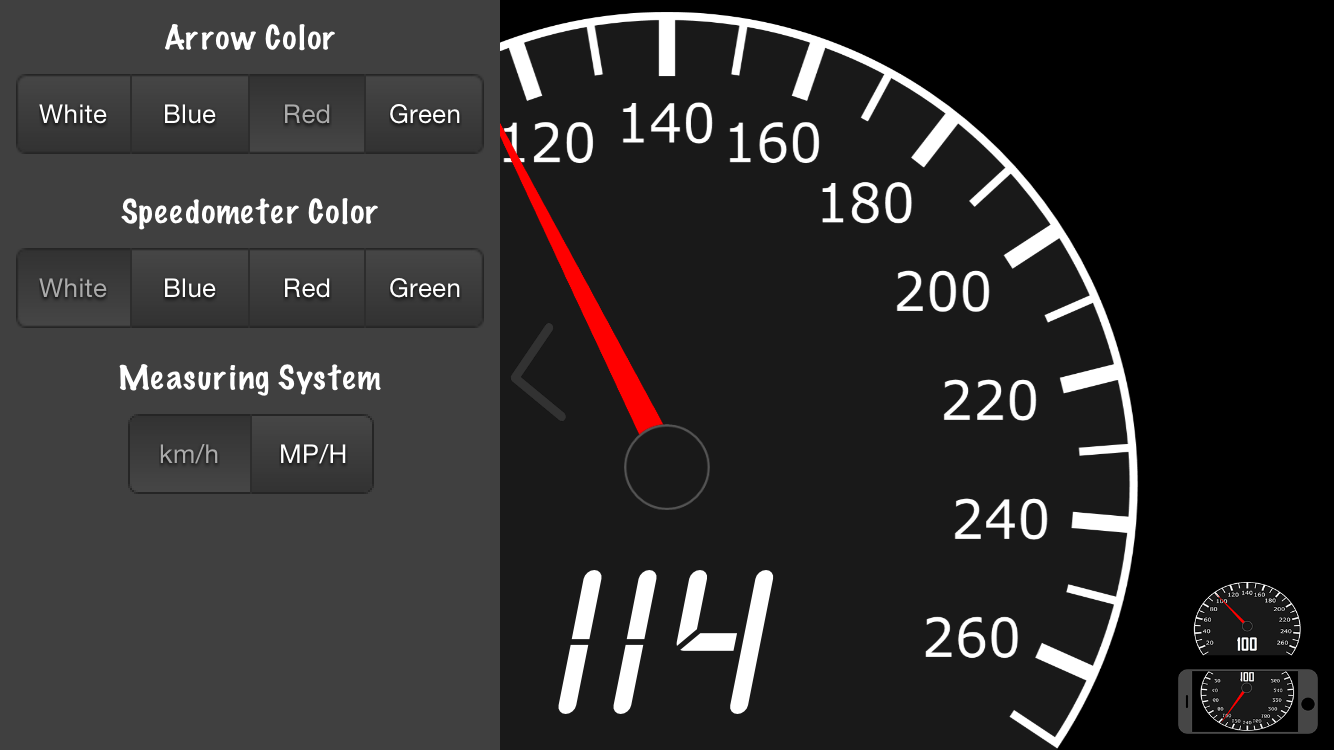
Task: Switch measuring system to km/h
Action: coord(190,454)
